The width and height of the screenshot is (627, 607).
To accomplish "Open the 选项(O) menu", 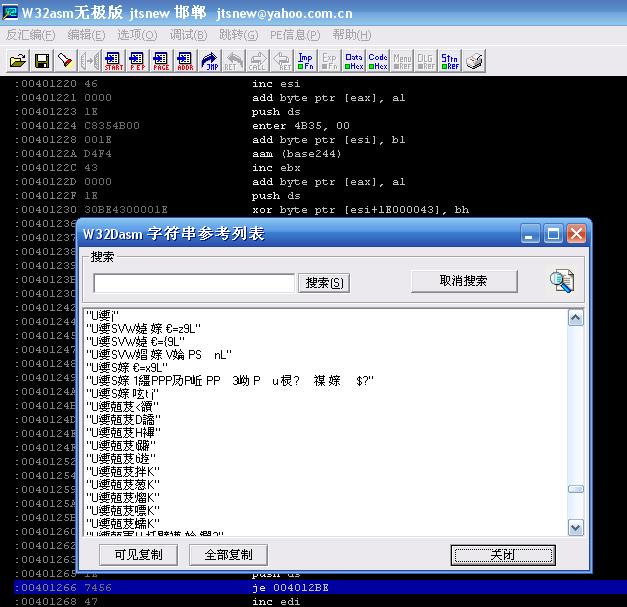I will [x=137, y=35].
